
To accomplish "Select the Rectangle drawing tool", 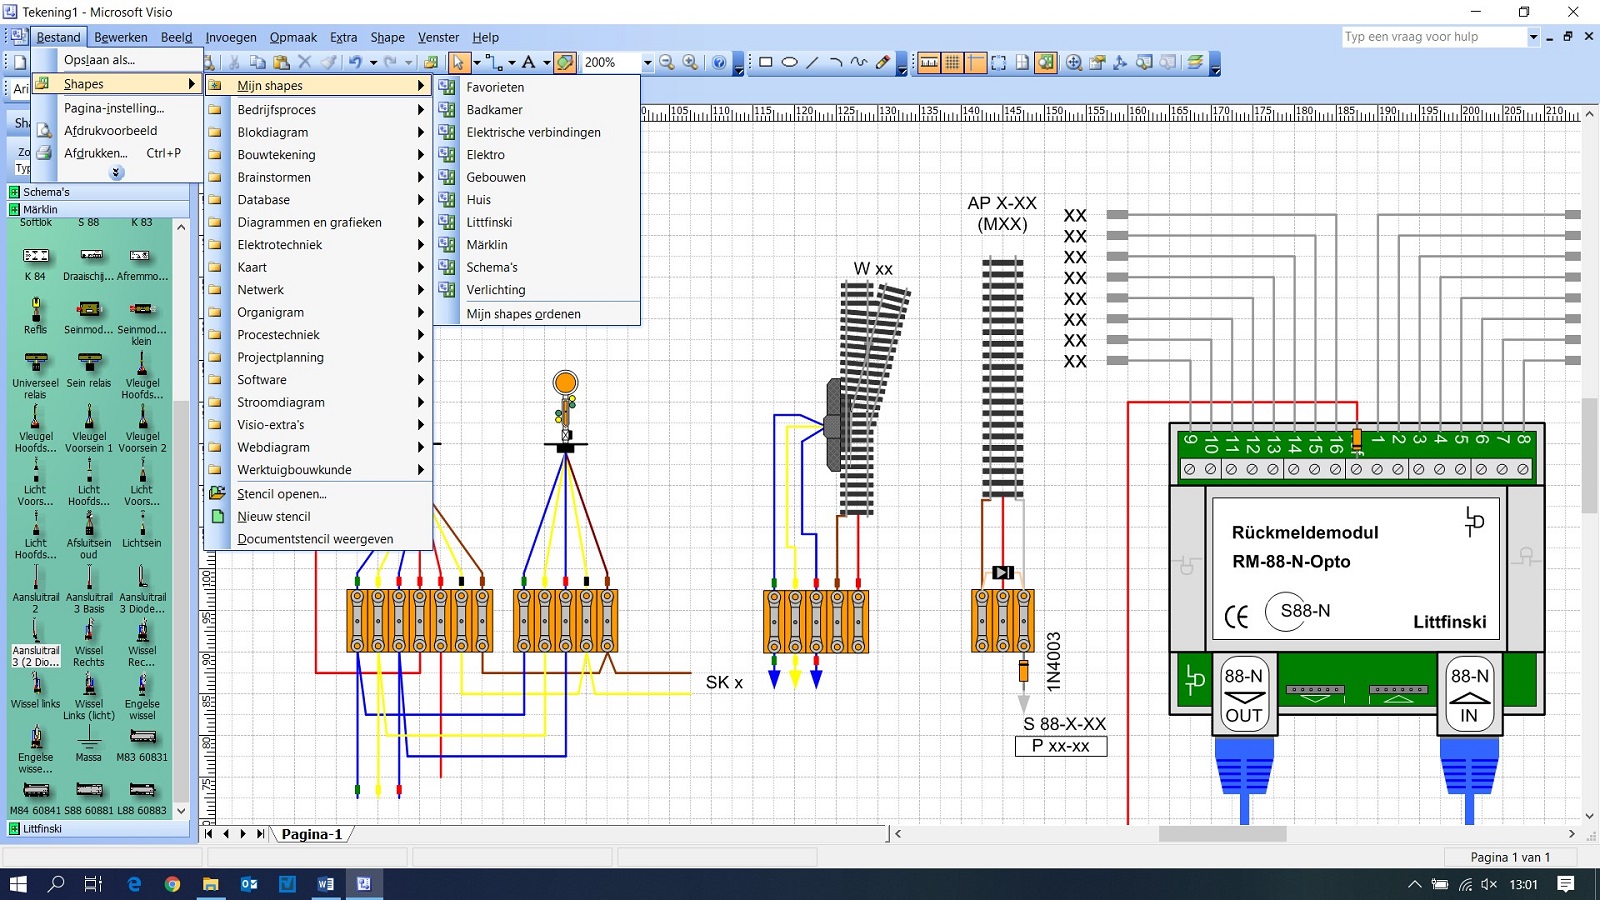I will tap(766, 62).
